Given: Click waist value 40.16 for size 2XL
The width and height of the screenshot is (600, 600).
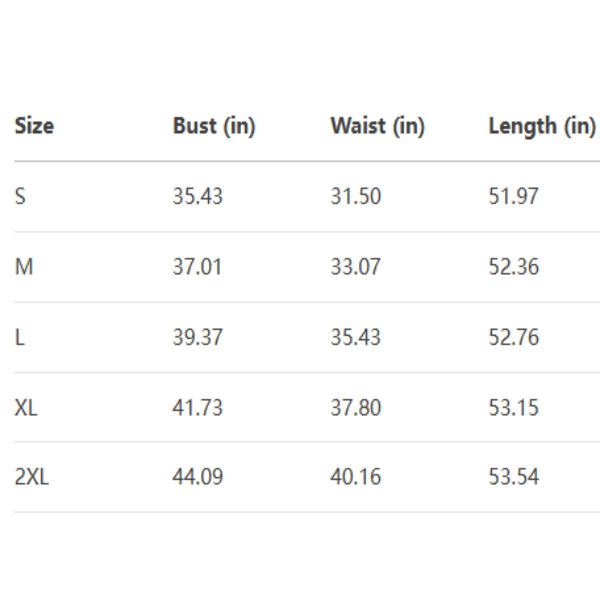Looking at the screenshot, I should pyautogui.click(x=355, y=477).
